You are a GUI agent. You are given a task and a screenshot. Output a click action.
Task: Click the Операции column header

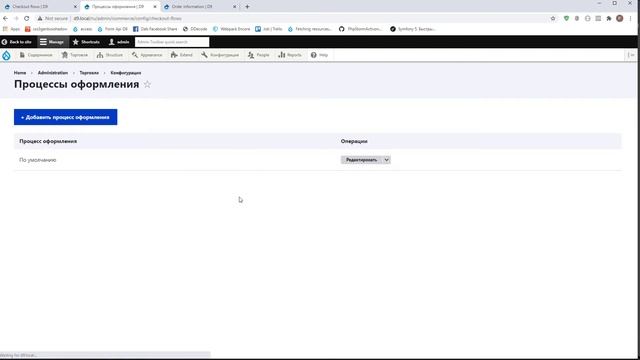coord(354,141)
